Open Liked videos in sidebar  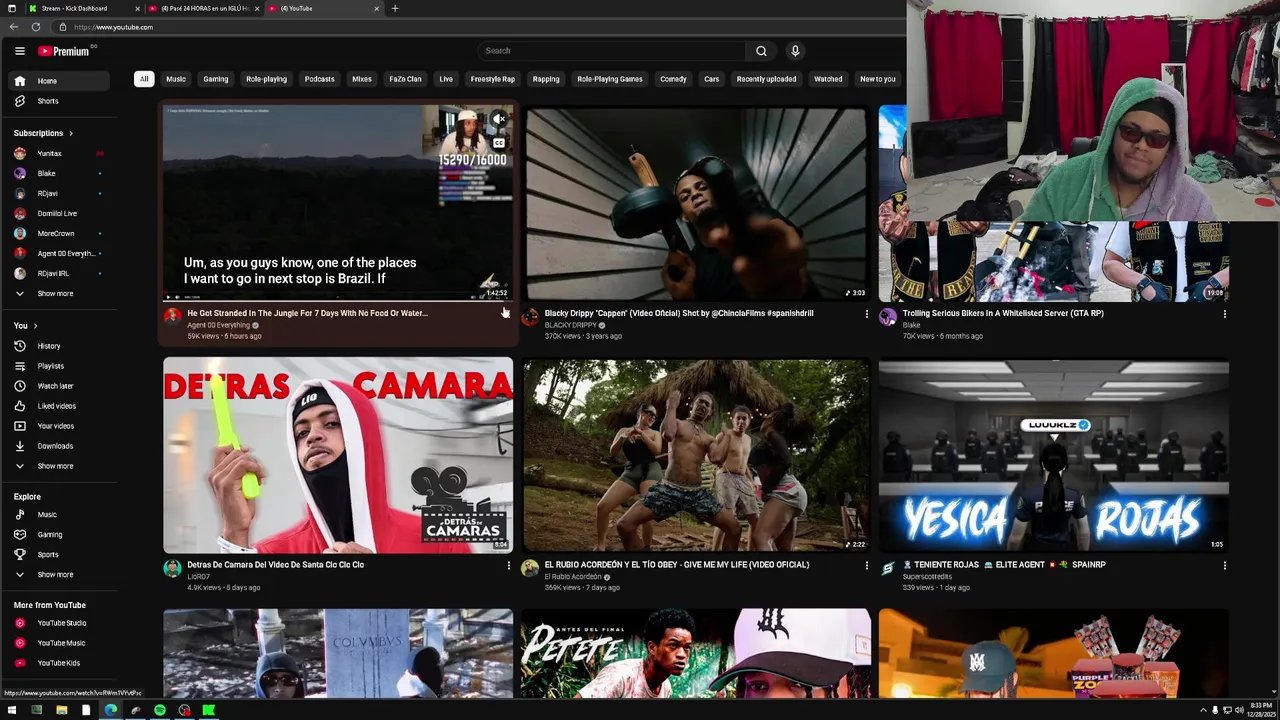60,406
